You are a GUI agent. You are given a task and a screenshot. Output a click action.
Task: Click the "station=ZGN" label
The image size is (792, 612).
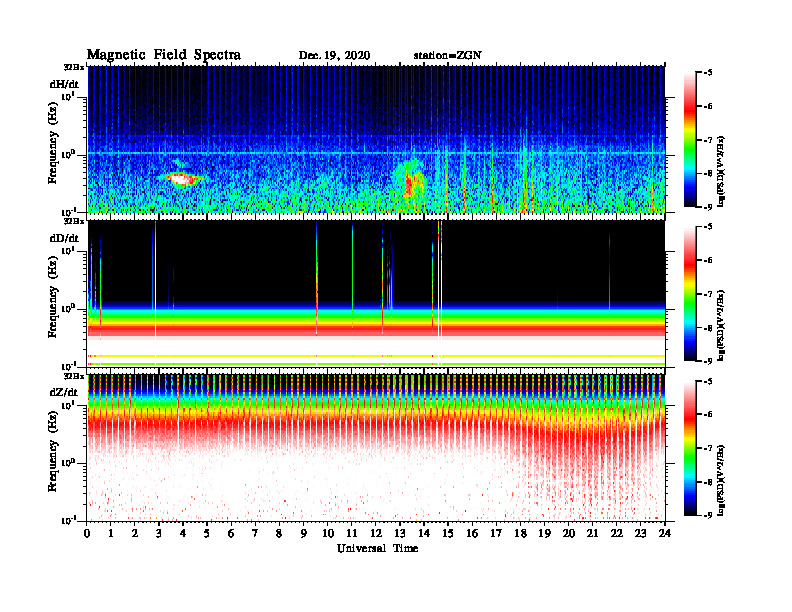448,56
